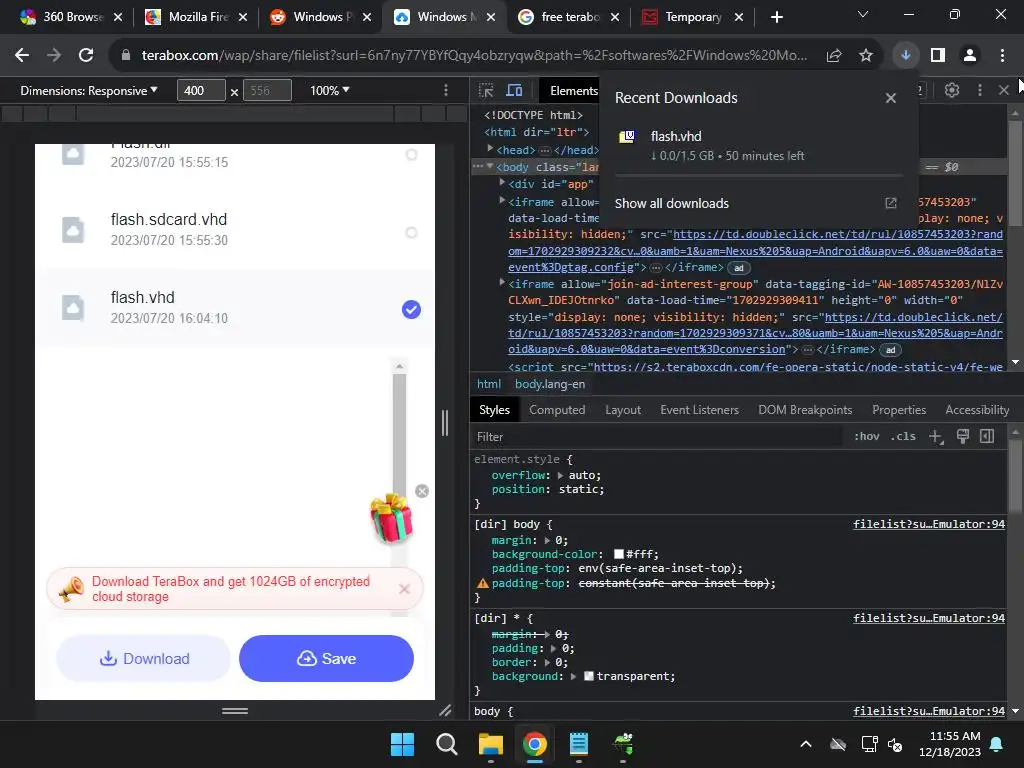Click the #fff background-color swatch
This screenshot has width=1024, height=768.
point(618,554)
